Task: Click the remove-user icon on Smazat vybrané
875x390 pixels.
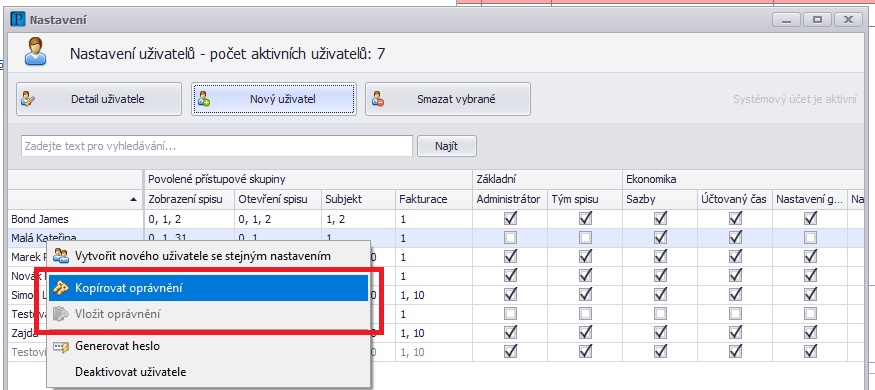Action: (378, 99)
